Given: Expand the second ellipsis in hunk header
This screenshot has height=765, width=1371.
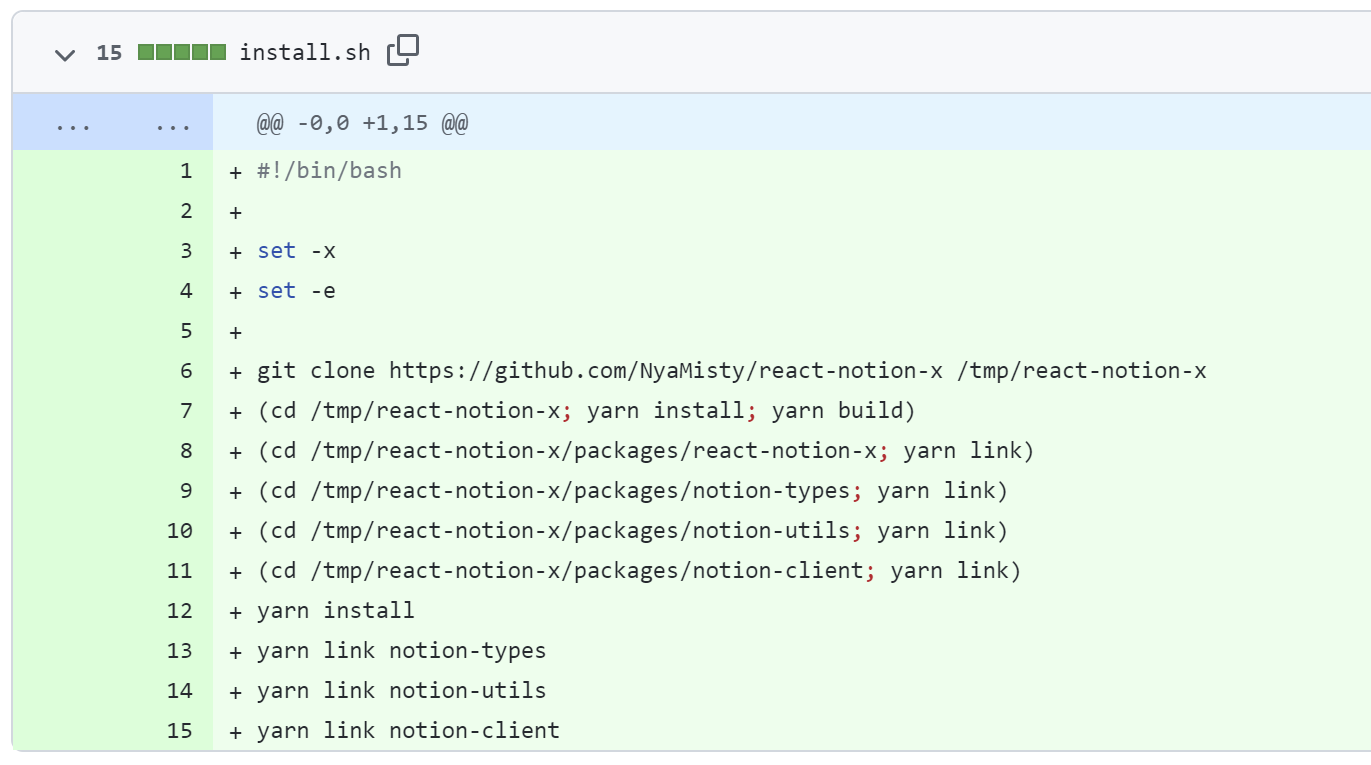Looking at the screenshot, I should [173, 125].
